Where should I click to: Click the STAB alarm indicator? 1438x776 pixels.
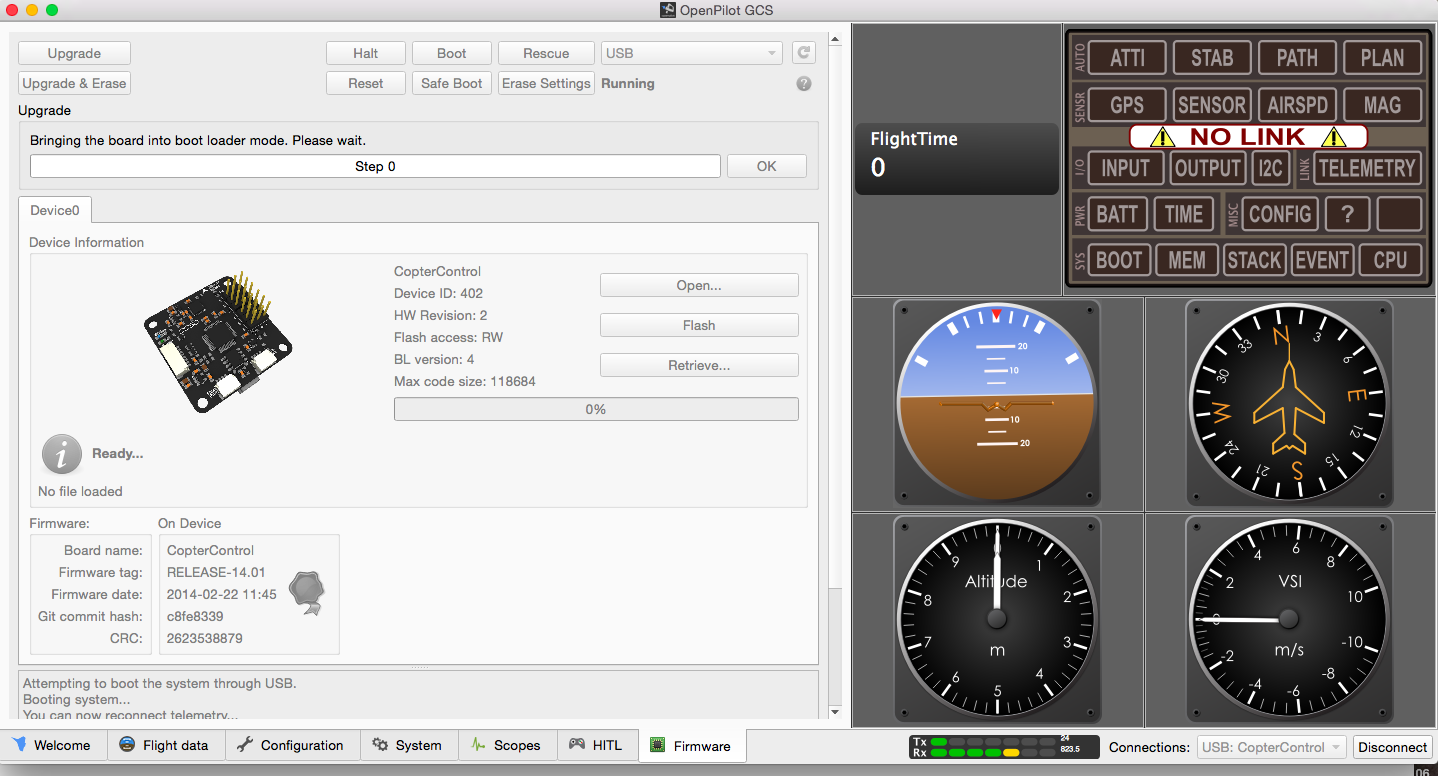click(x=1212, y=58)
